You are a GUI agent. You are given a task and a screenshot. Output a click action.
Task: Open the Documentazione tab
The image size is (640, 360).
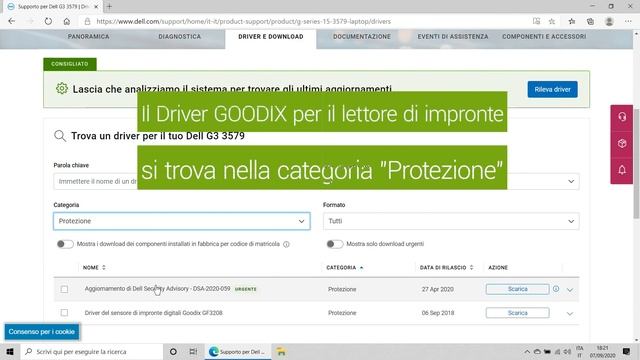click(x=362, y=36)
